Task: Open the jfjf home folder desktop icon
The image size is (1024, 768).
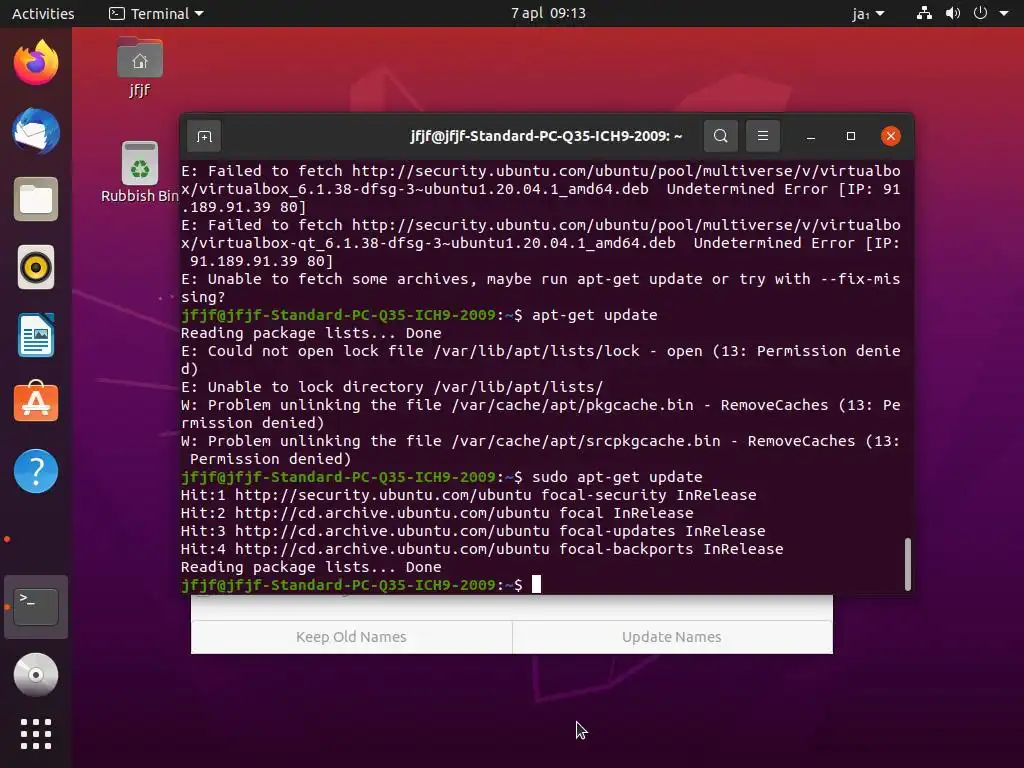Action: 140,67
